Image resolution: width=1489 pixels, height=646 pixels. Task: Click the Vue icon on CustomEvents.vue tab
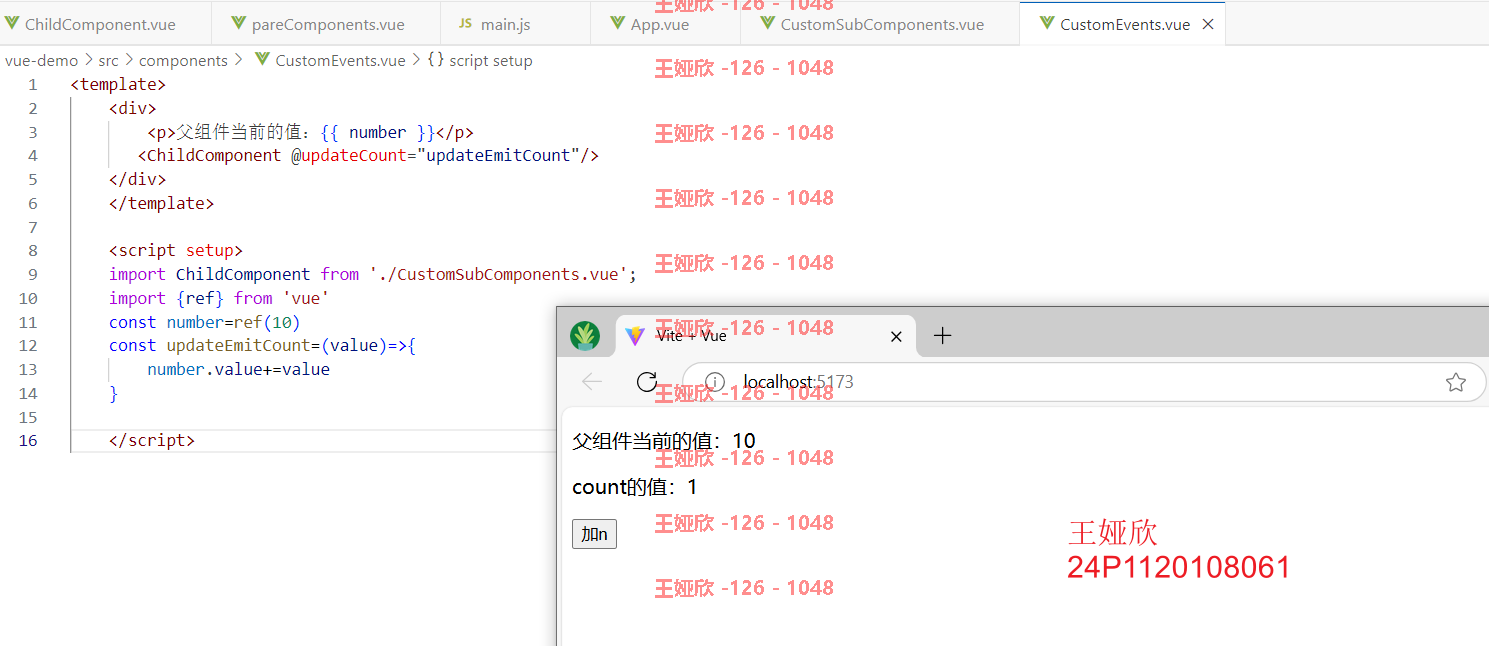[x=1046, y=23]
